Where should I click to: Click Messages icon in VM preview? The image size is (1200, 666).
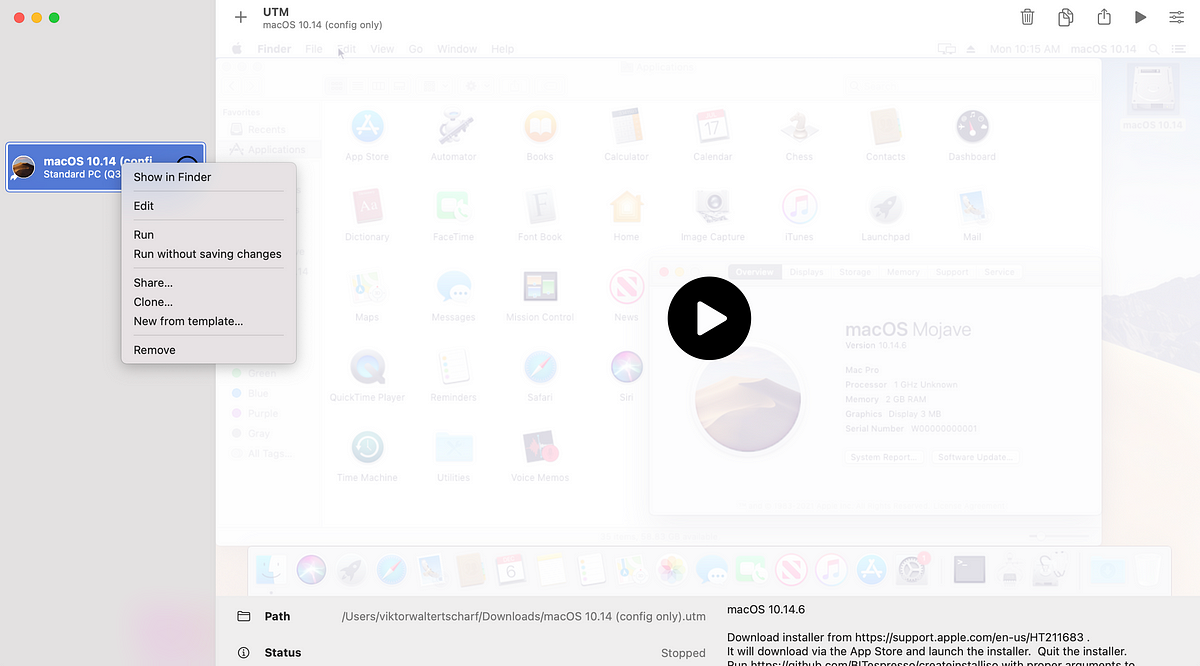454,288
